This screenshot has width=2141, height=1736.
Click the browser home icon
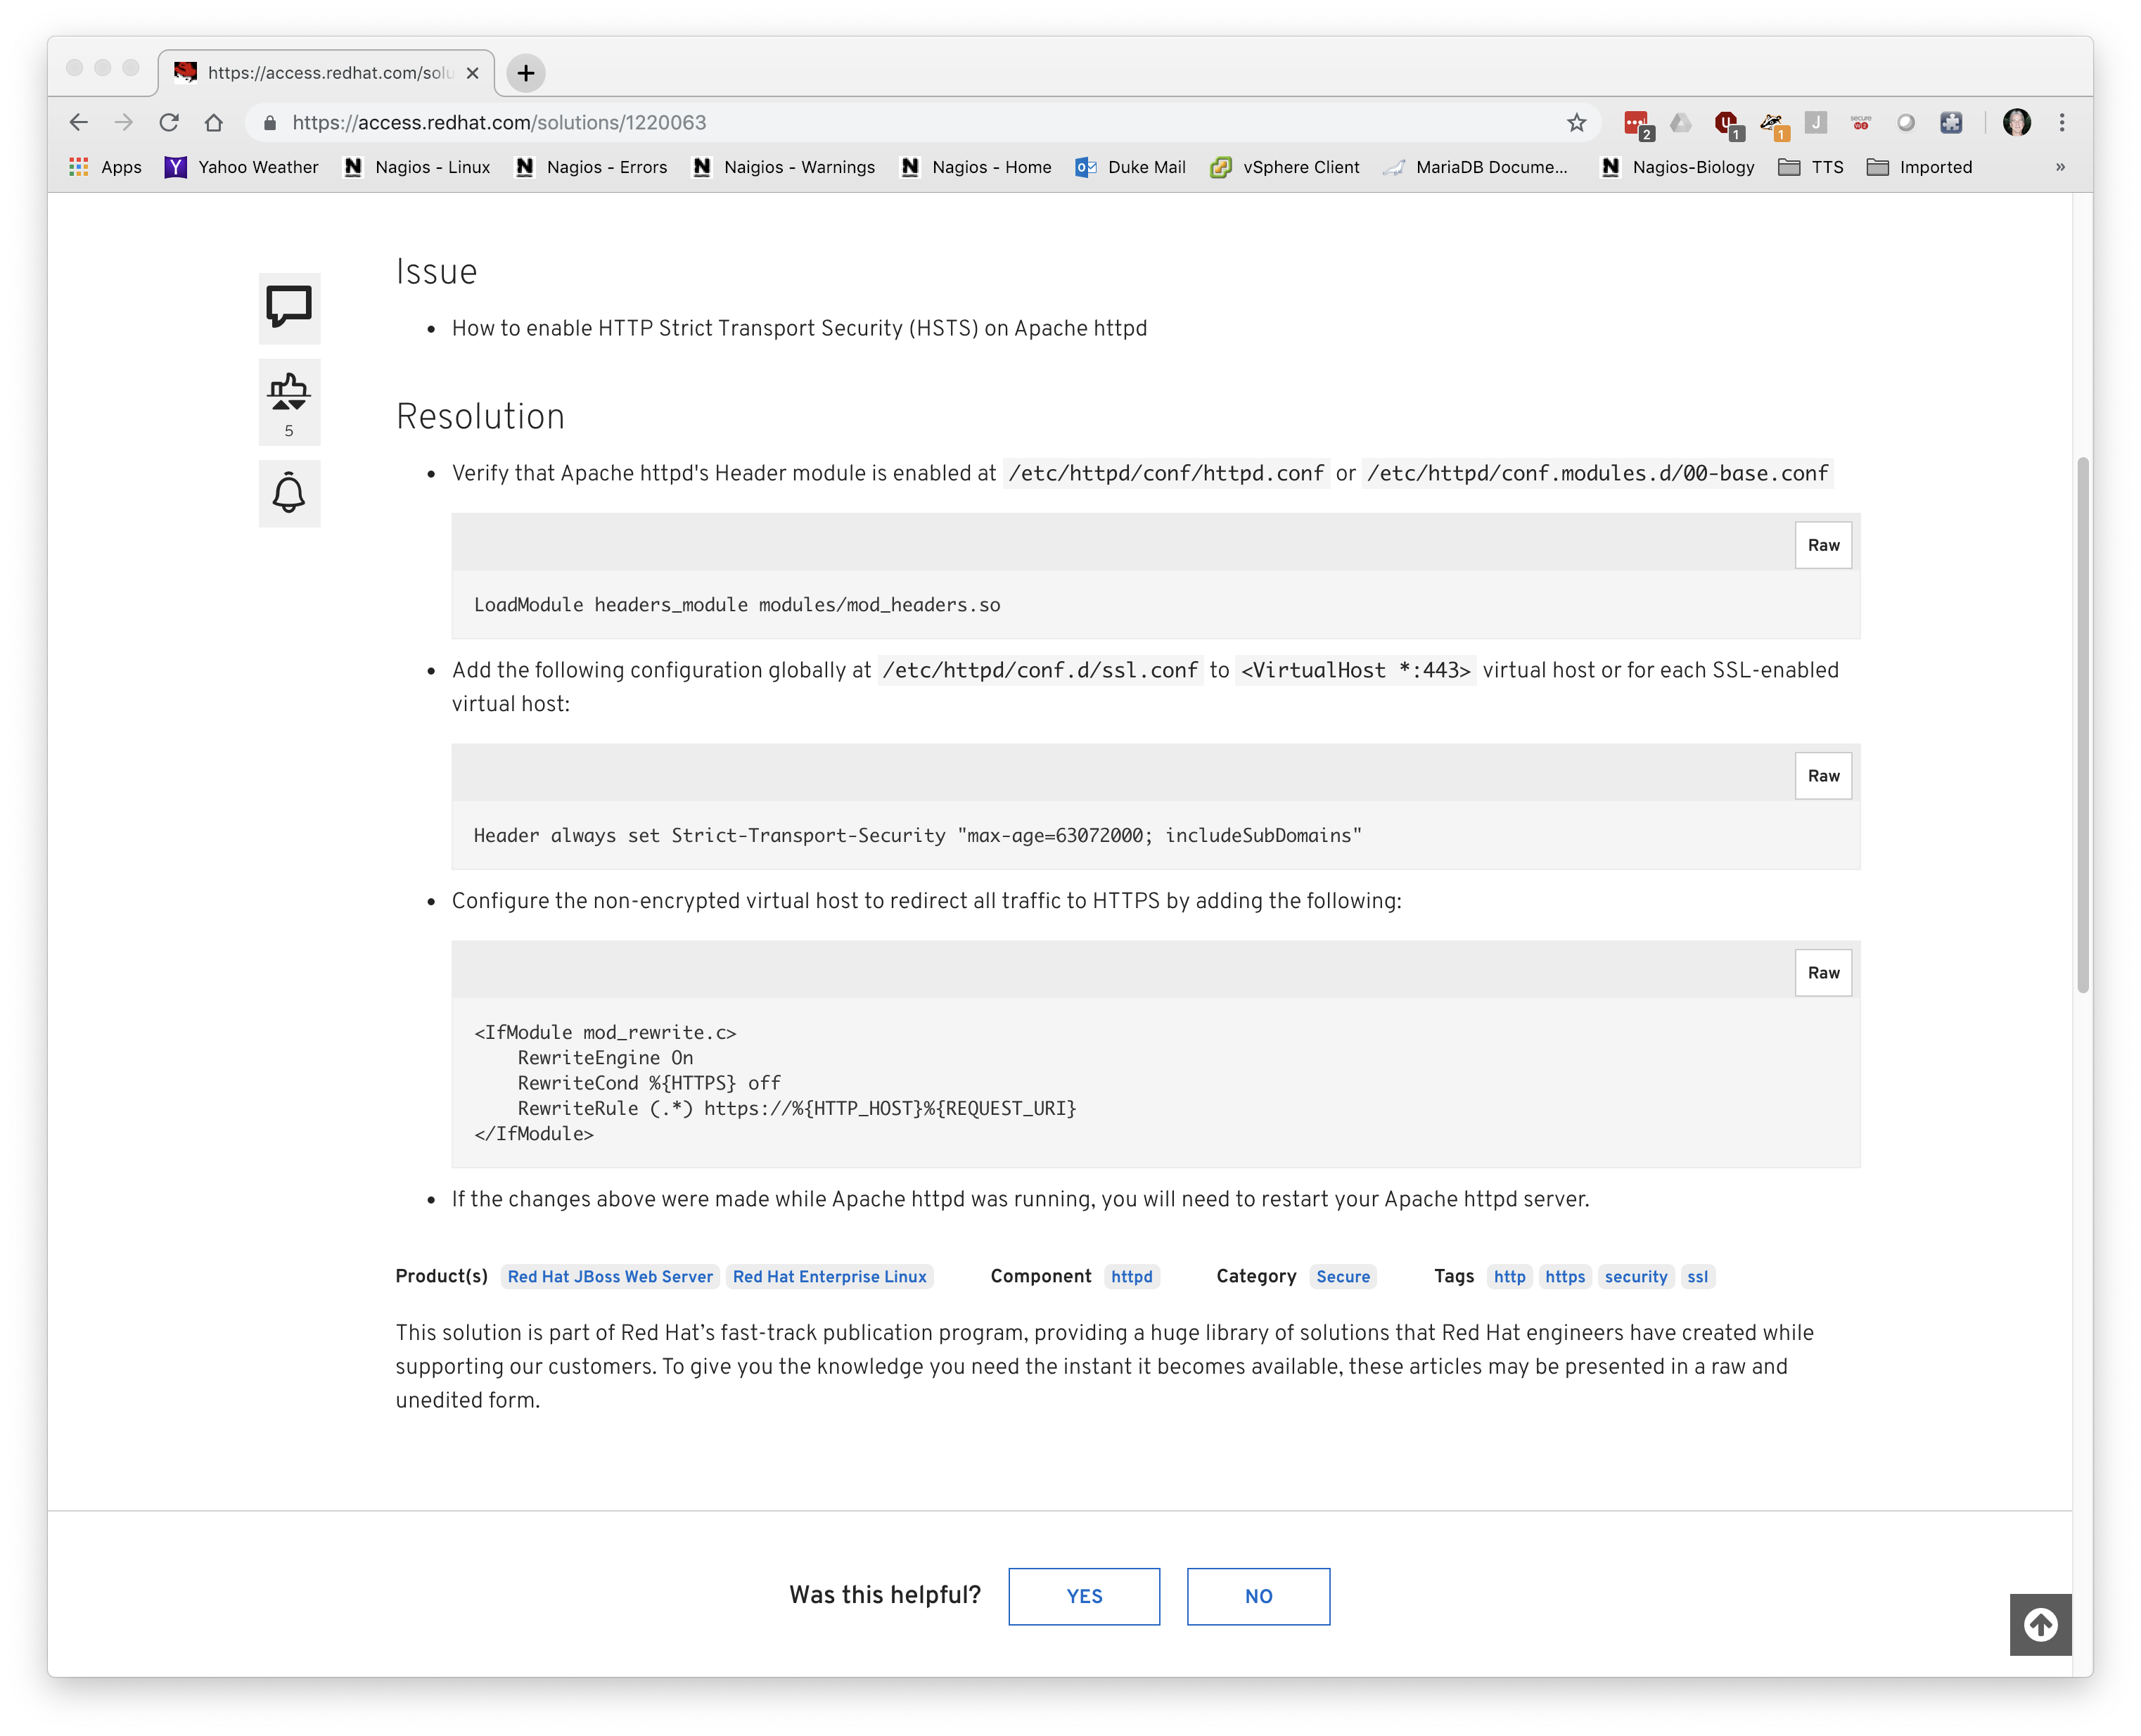pos(214,122)
